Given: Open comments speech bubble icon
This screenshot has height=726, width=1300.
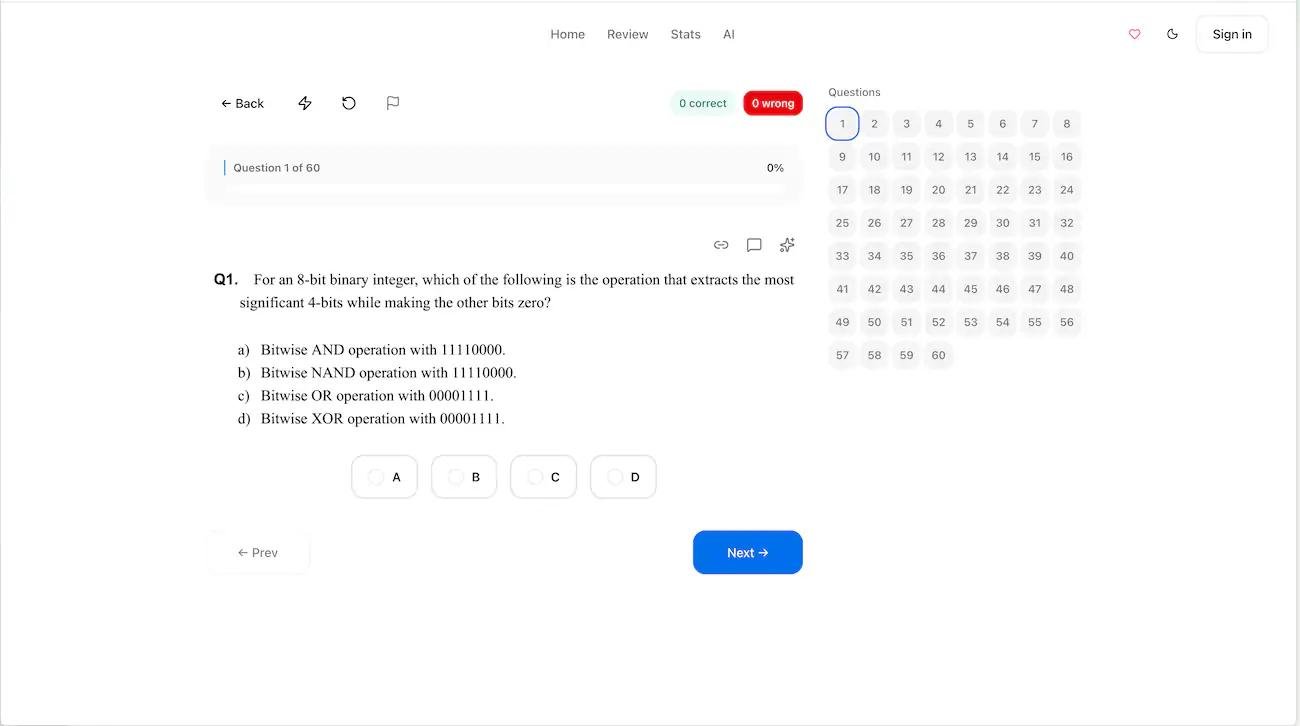Looking at the screenshot, I should [x=754, y=245].
